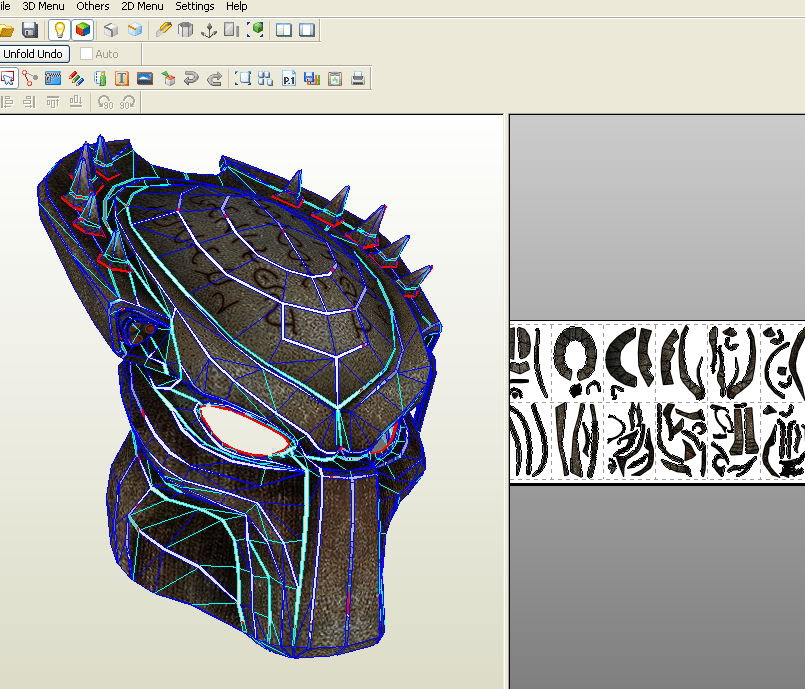Save the project with the floppy icon
The image size is (805, 689).
pos(30,30)
